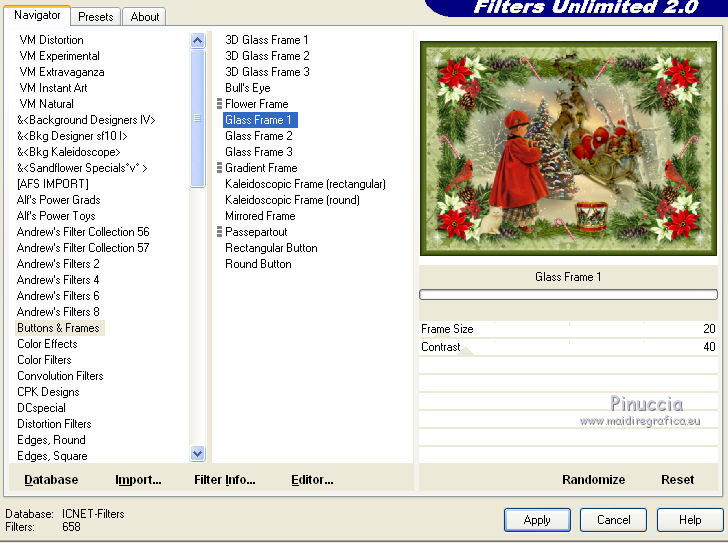
Task: Choose Glass Frame 1 filter
Action: (x=260, y=120)
